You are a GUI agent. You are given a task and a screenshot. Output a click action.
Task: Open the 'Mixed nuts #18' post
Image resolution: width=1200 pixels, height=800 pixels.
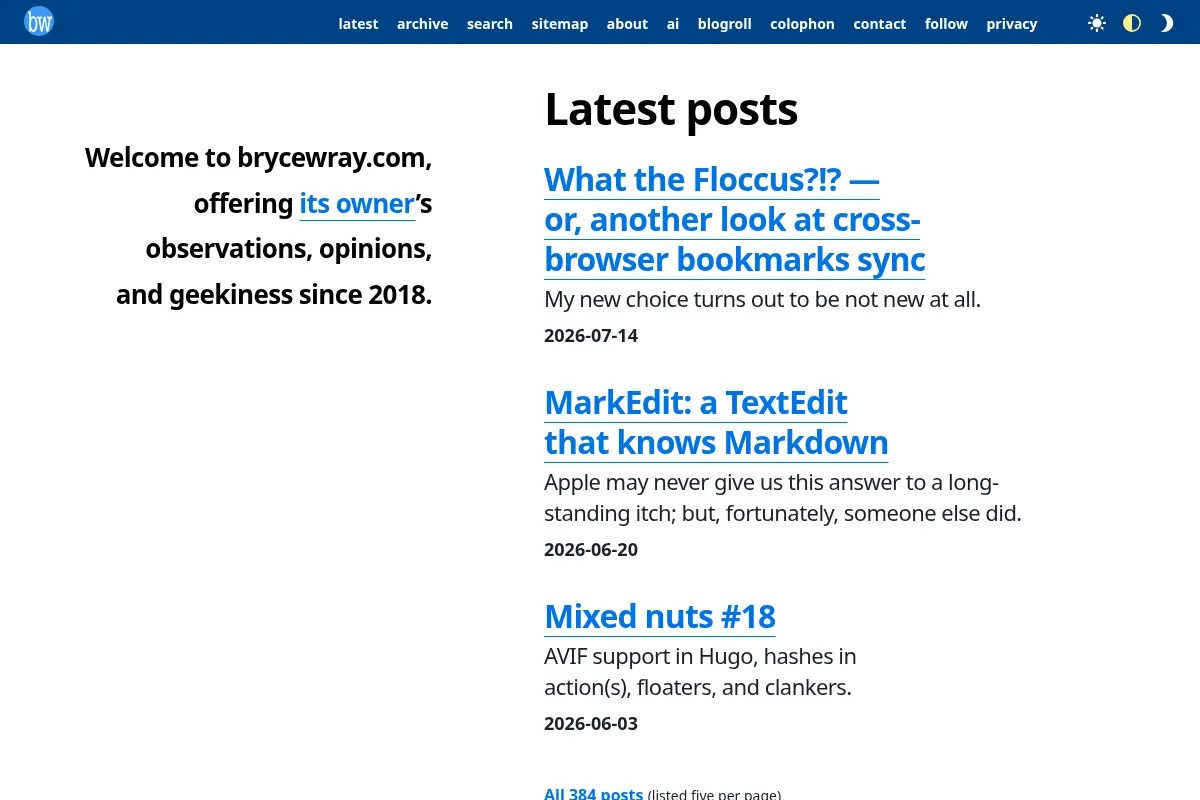coord(660,616)
